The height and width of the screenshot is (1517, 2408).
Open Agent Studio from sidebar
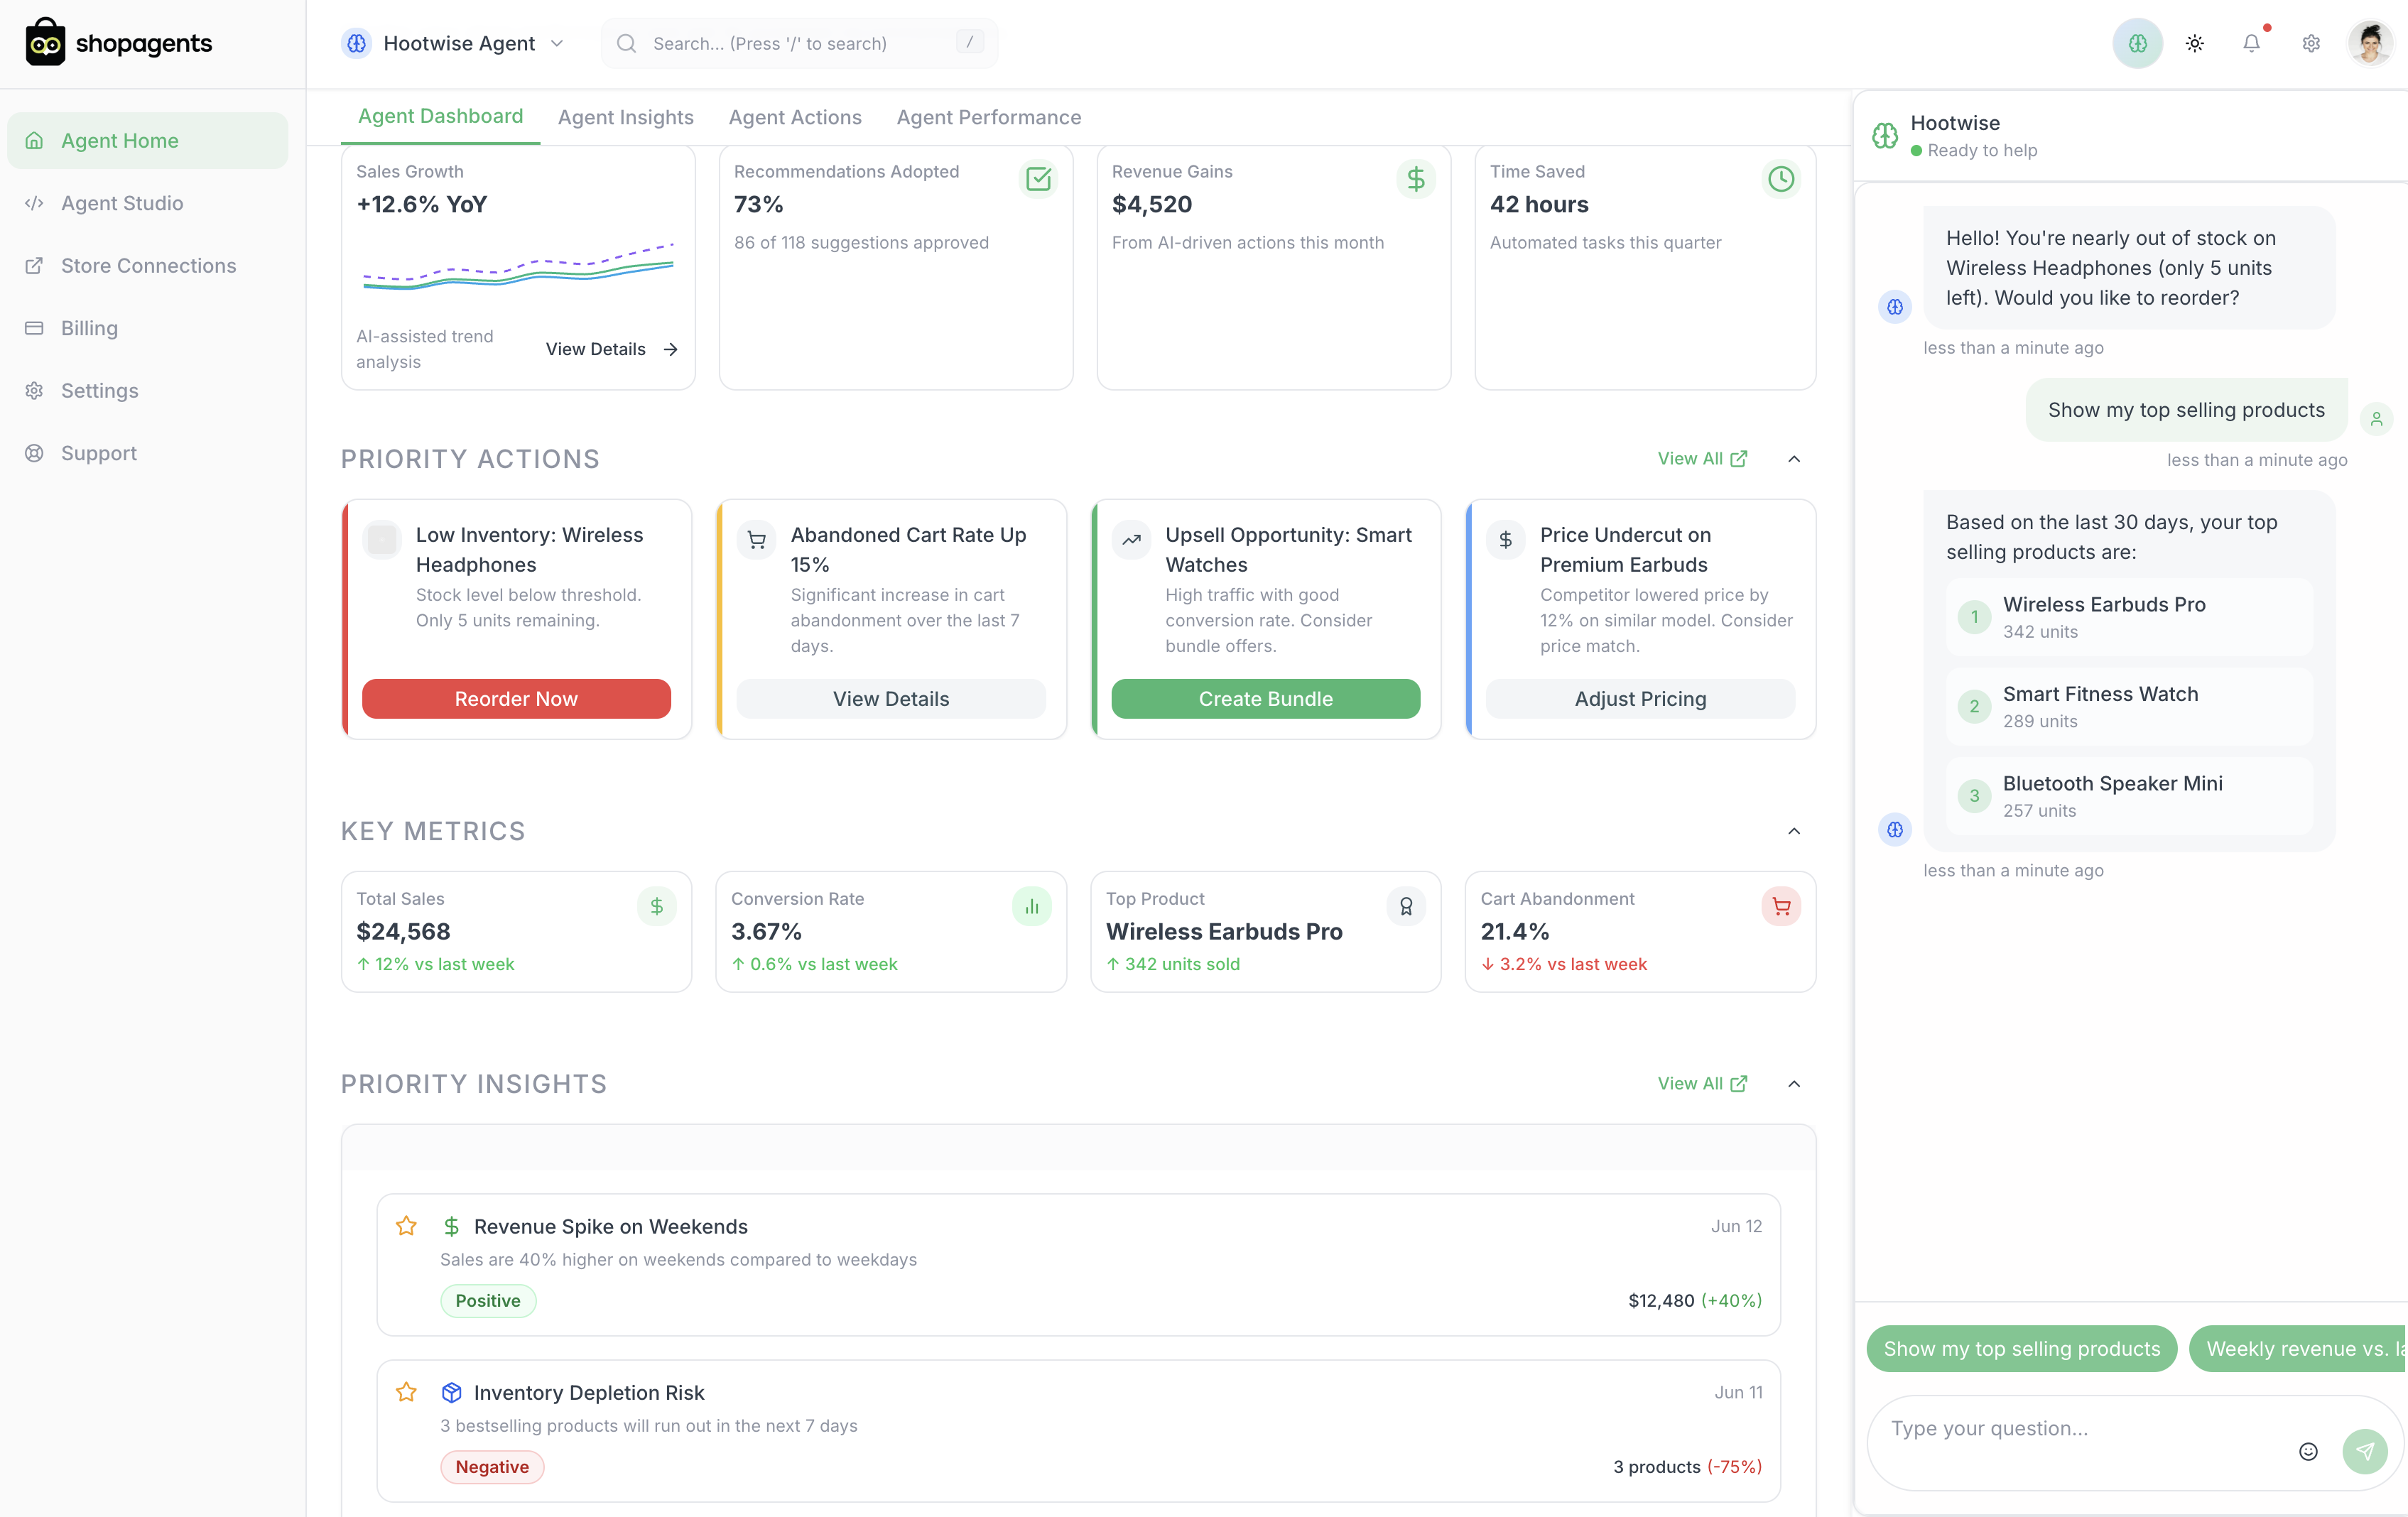148,203
